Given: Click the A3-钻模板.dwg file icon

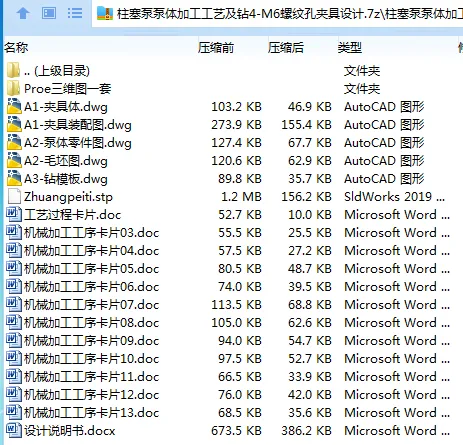Looking at the screenshot, I should point(14,178).
